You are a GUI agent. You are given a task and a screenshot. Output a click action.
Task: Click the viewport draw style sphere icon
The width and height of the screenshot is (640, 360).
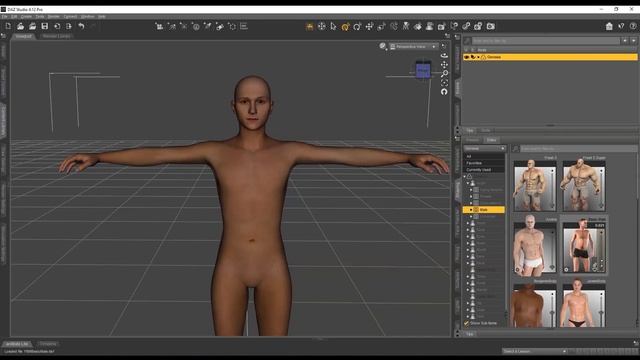382,46
